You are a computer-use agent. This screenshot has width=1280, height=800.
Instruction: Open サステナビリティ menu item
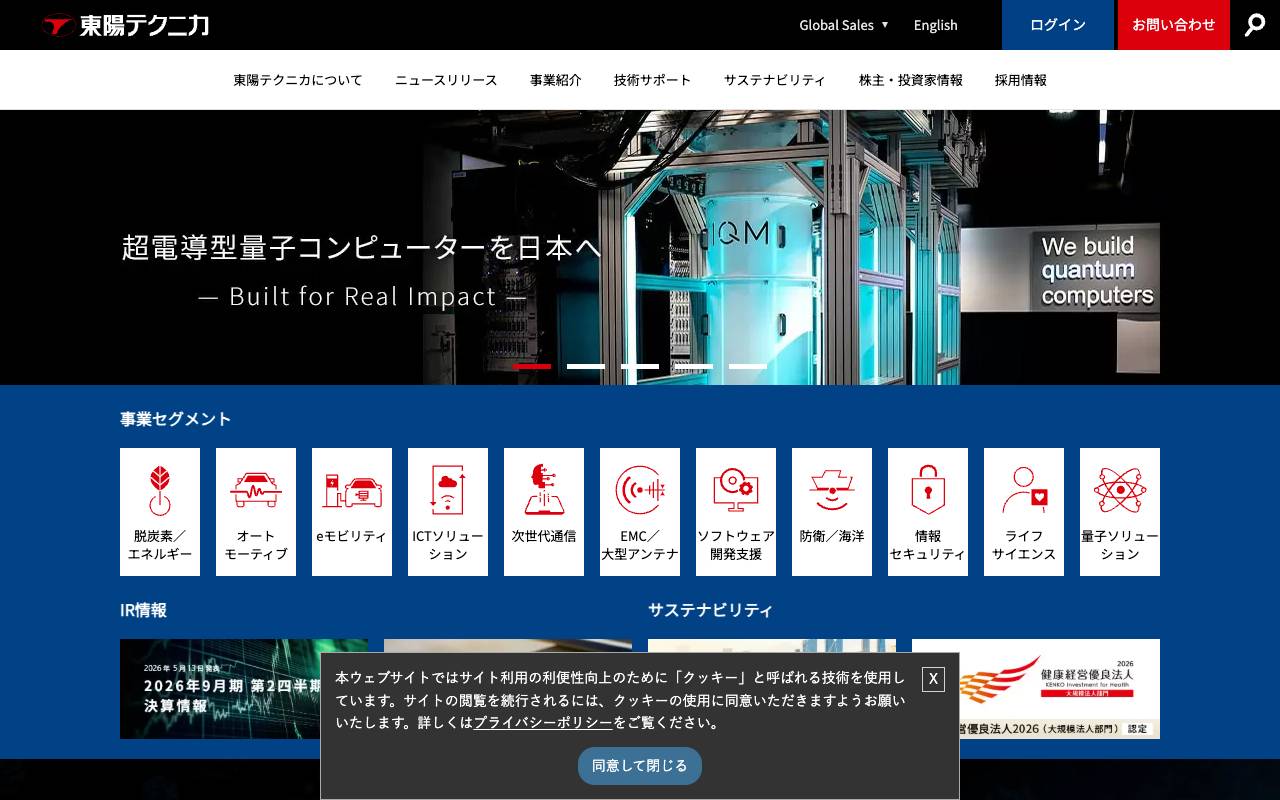775,80
